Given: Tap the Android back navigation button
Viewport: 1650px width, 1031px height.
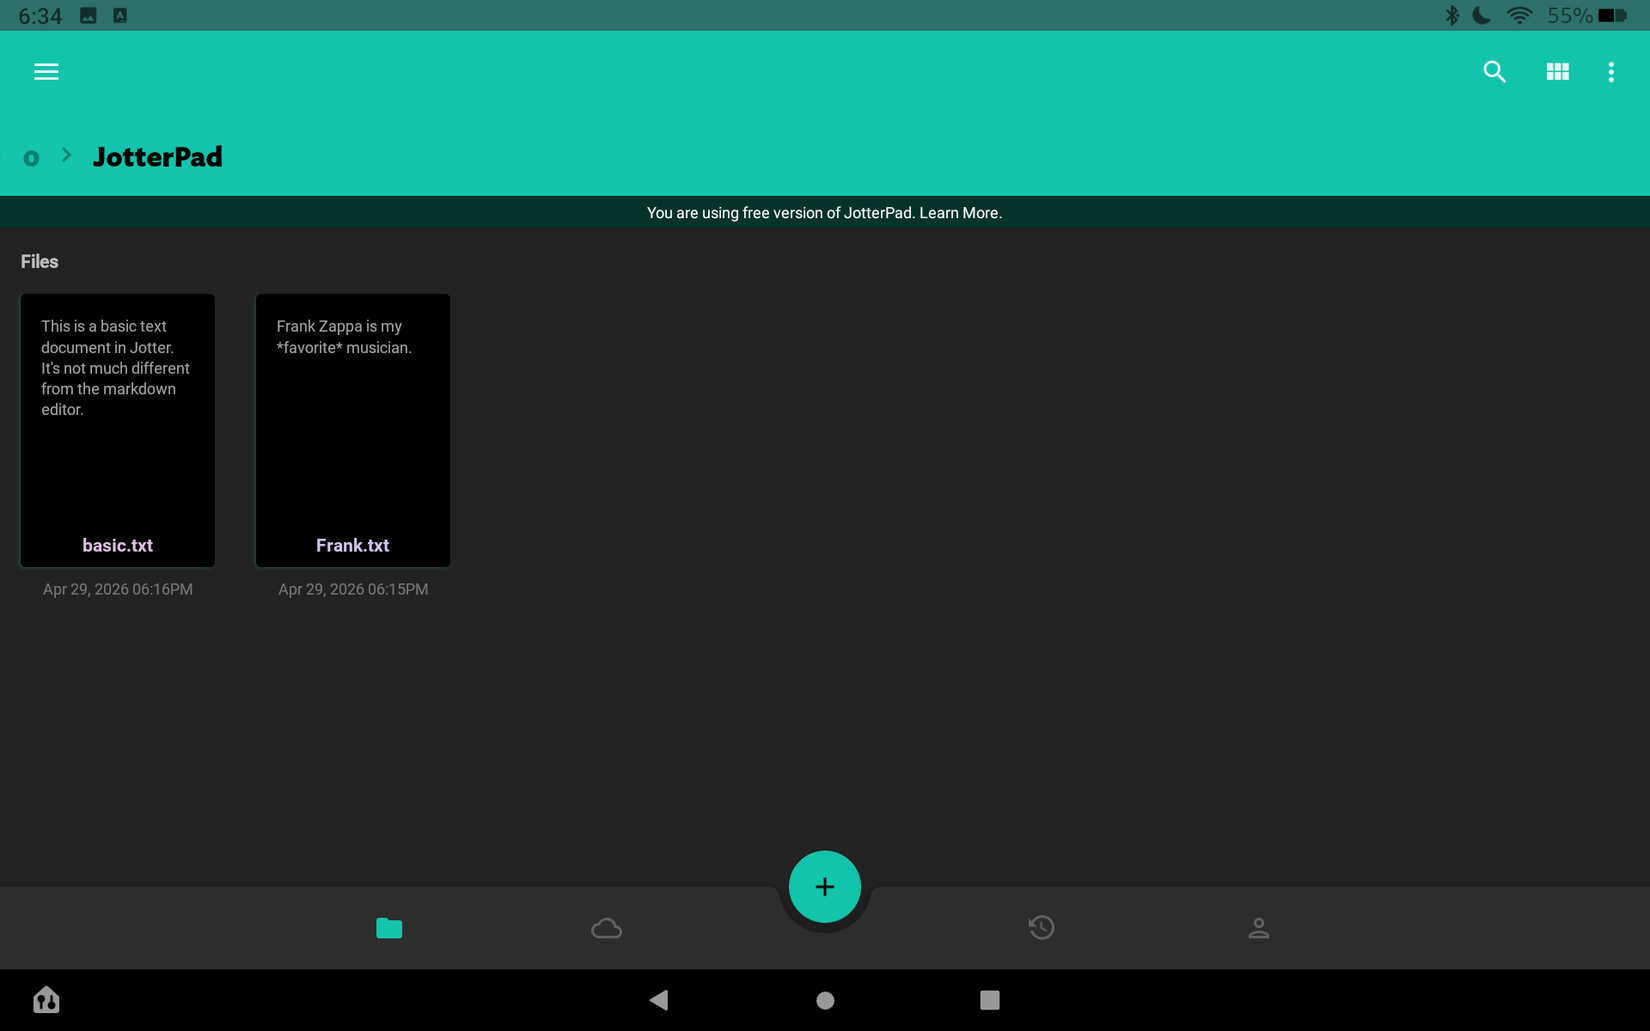Looking at the screenshot, I should pos(659,1000).
